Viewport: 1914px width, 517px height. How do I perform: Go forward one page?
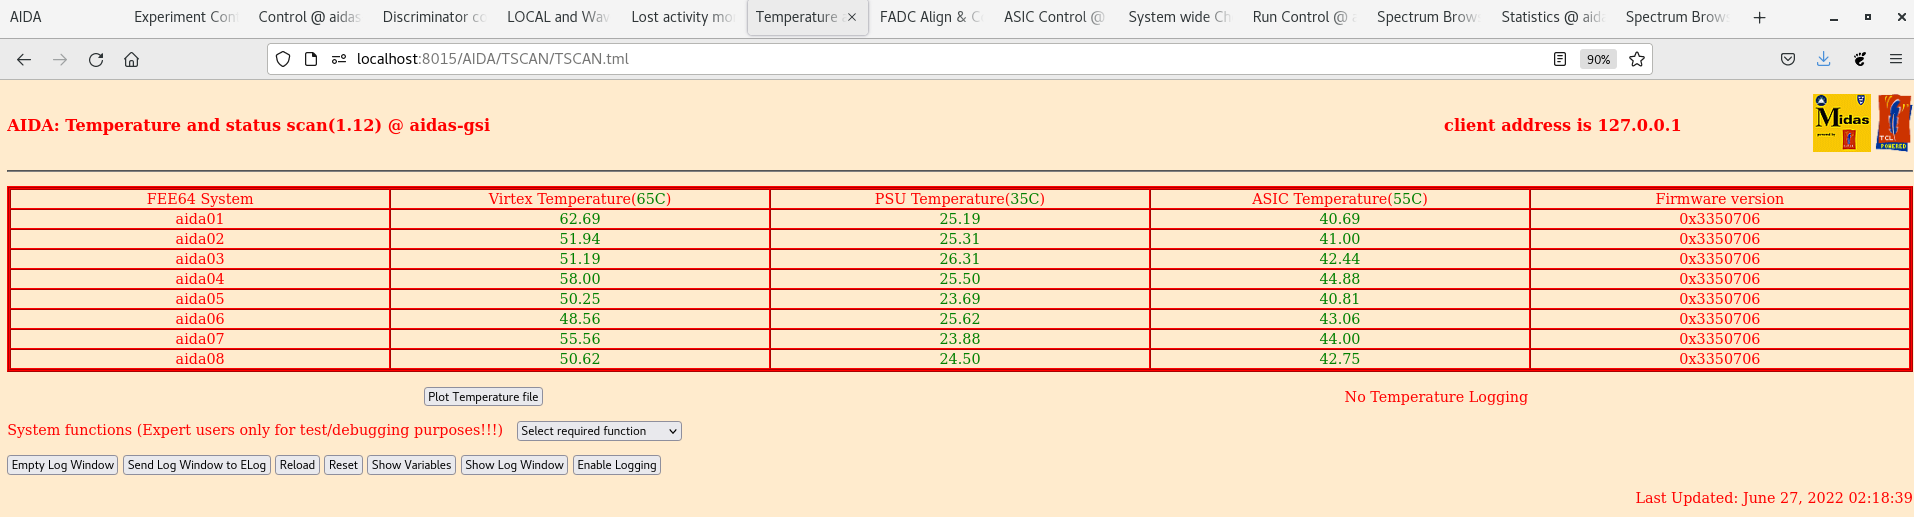[60, 60]
